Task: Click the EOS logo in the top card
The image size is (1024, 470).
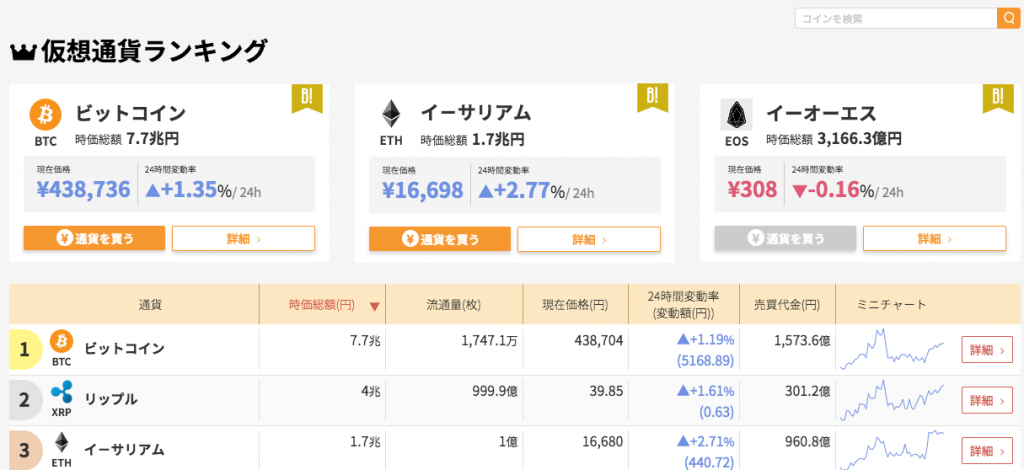Action: tap(737, 115)
